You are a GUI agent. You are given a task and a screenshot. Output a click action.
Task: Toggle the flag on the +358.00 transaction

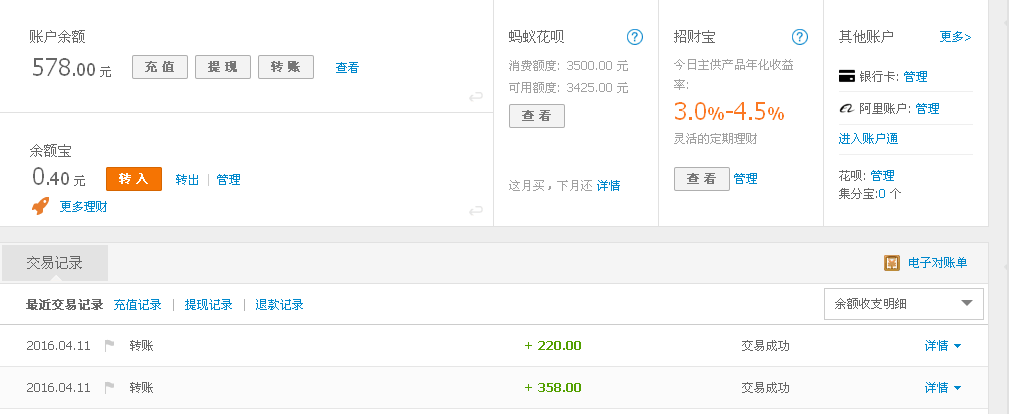110,388
